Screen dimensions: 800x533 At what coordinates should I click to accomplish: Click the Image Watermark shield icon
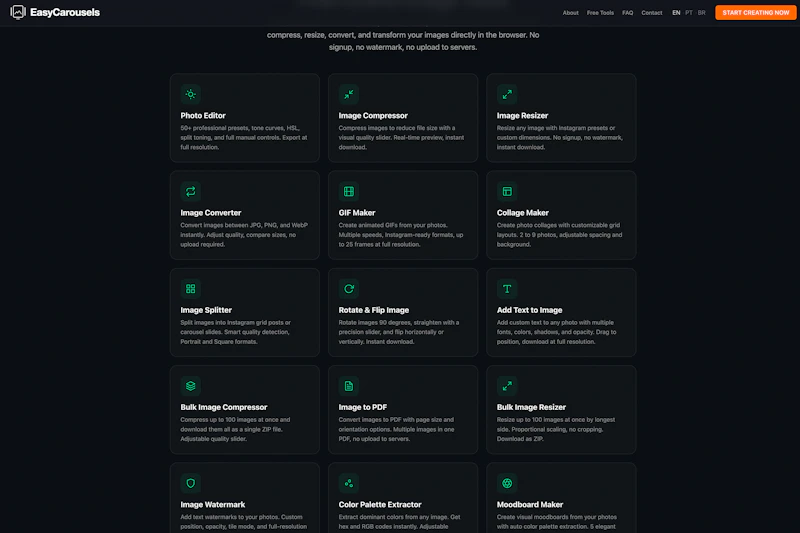click(x=190, y=483)
